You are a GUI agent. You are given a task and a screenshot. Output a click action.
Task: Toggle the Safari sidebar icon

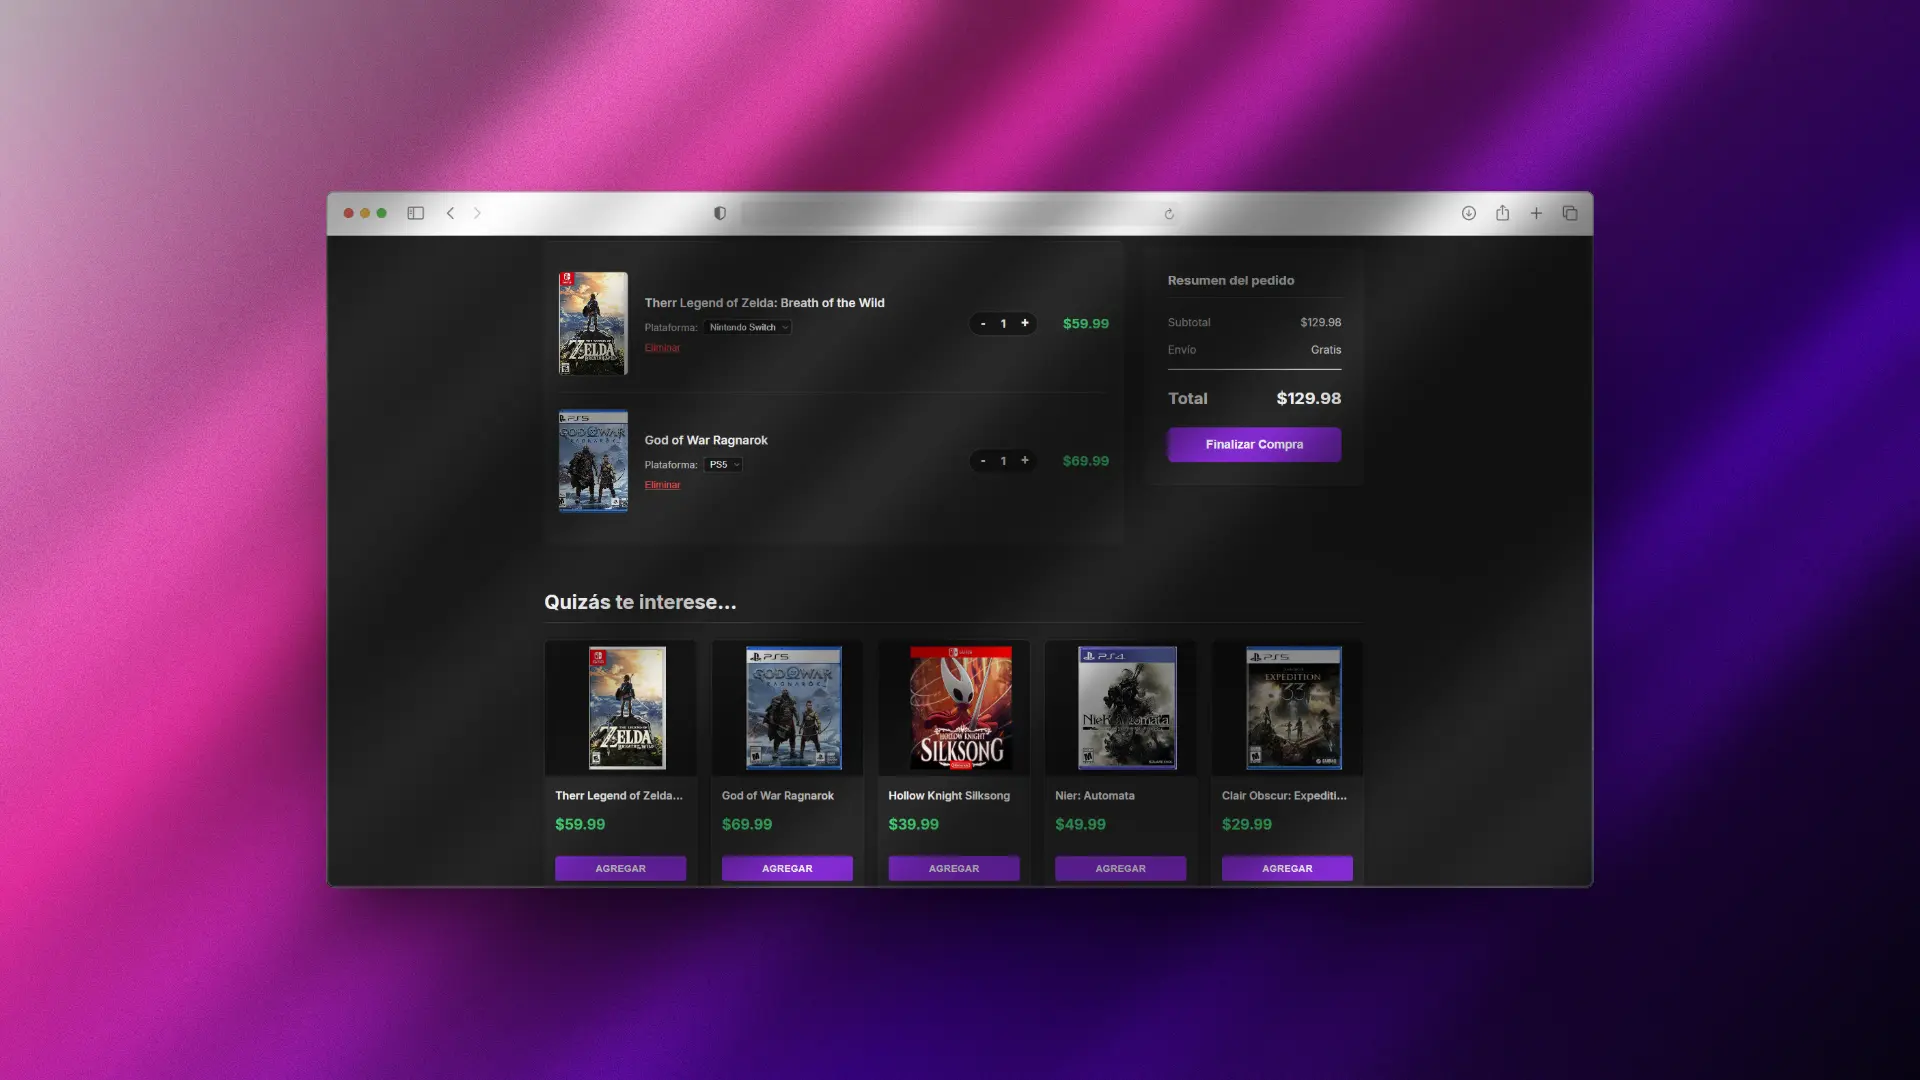[415, 213]
